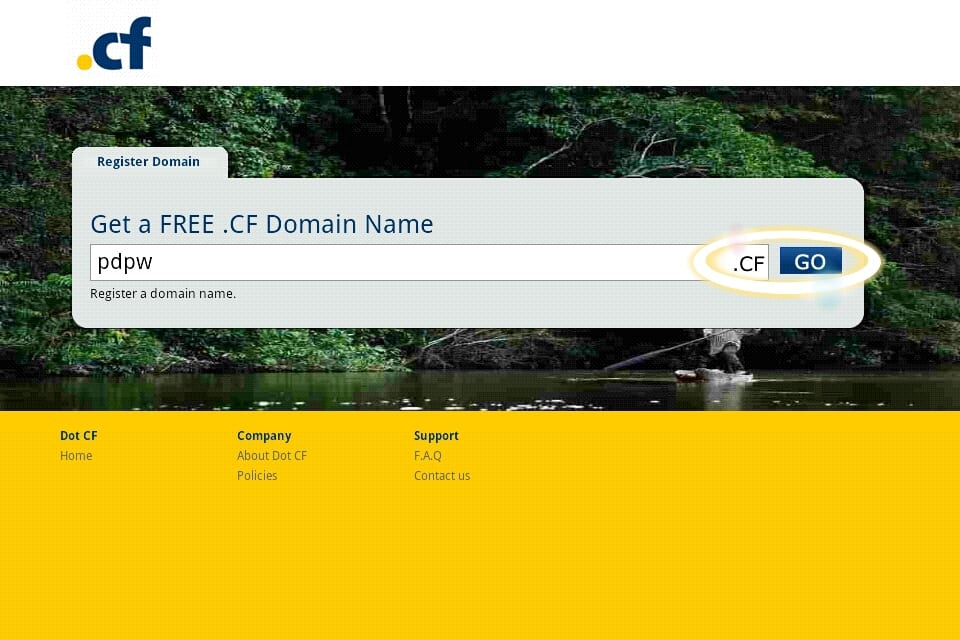The width and height of the screenshot is (960, 640).
Task: Click the GO button
Action: click(811, 262)
